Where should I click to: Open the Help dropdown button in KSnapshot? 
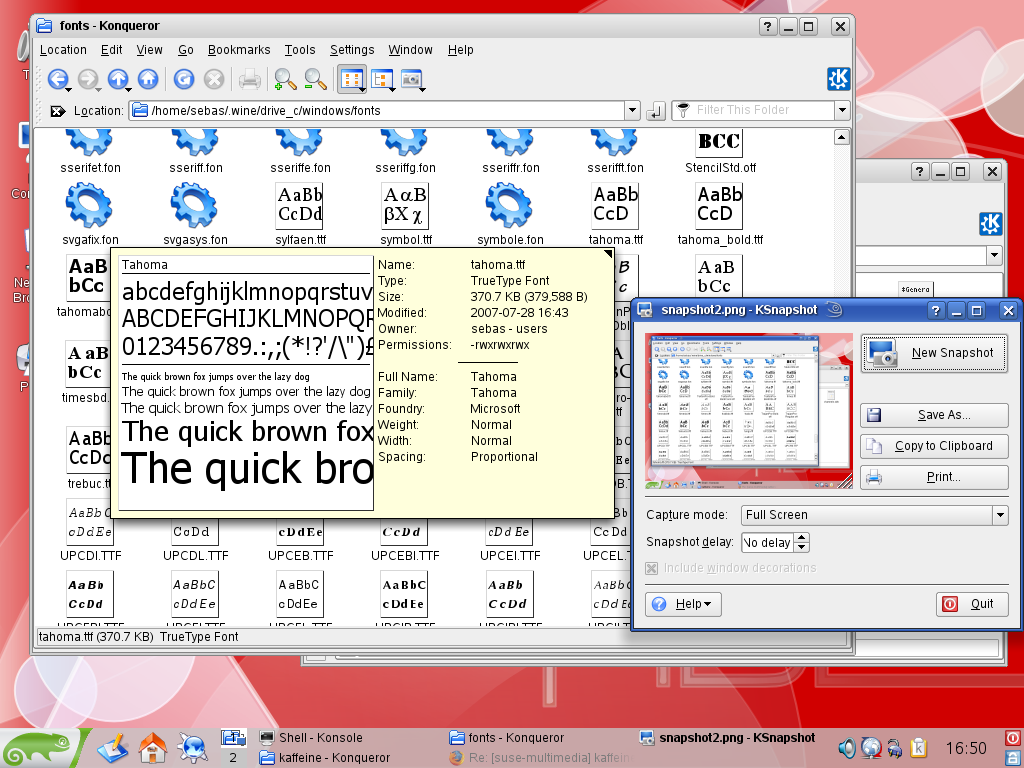coord(683,604)
